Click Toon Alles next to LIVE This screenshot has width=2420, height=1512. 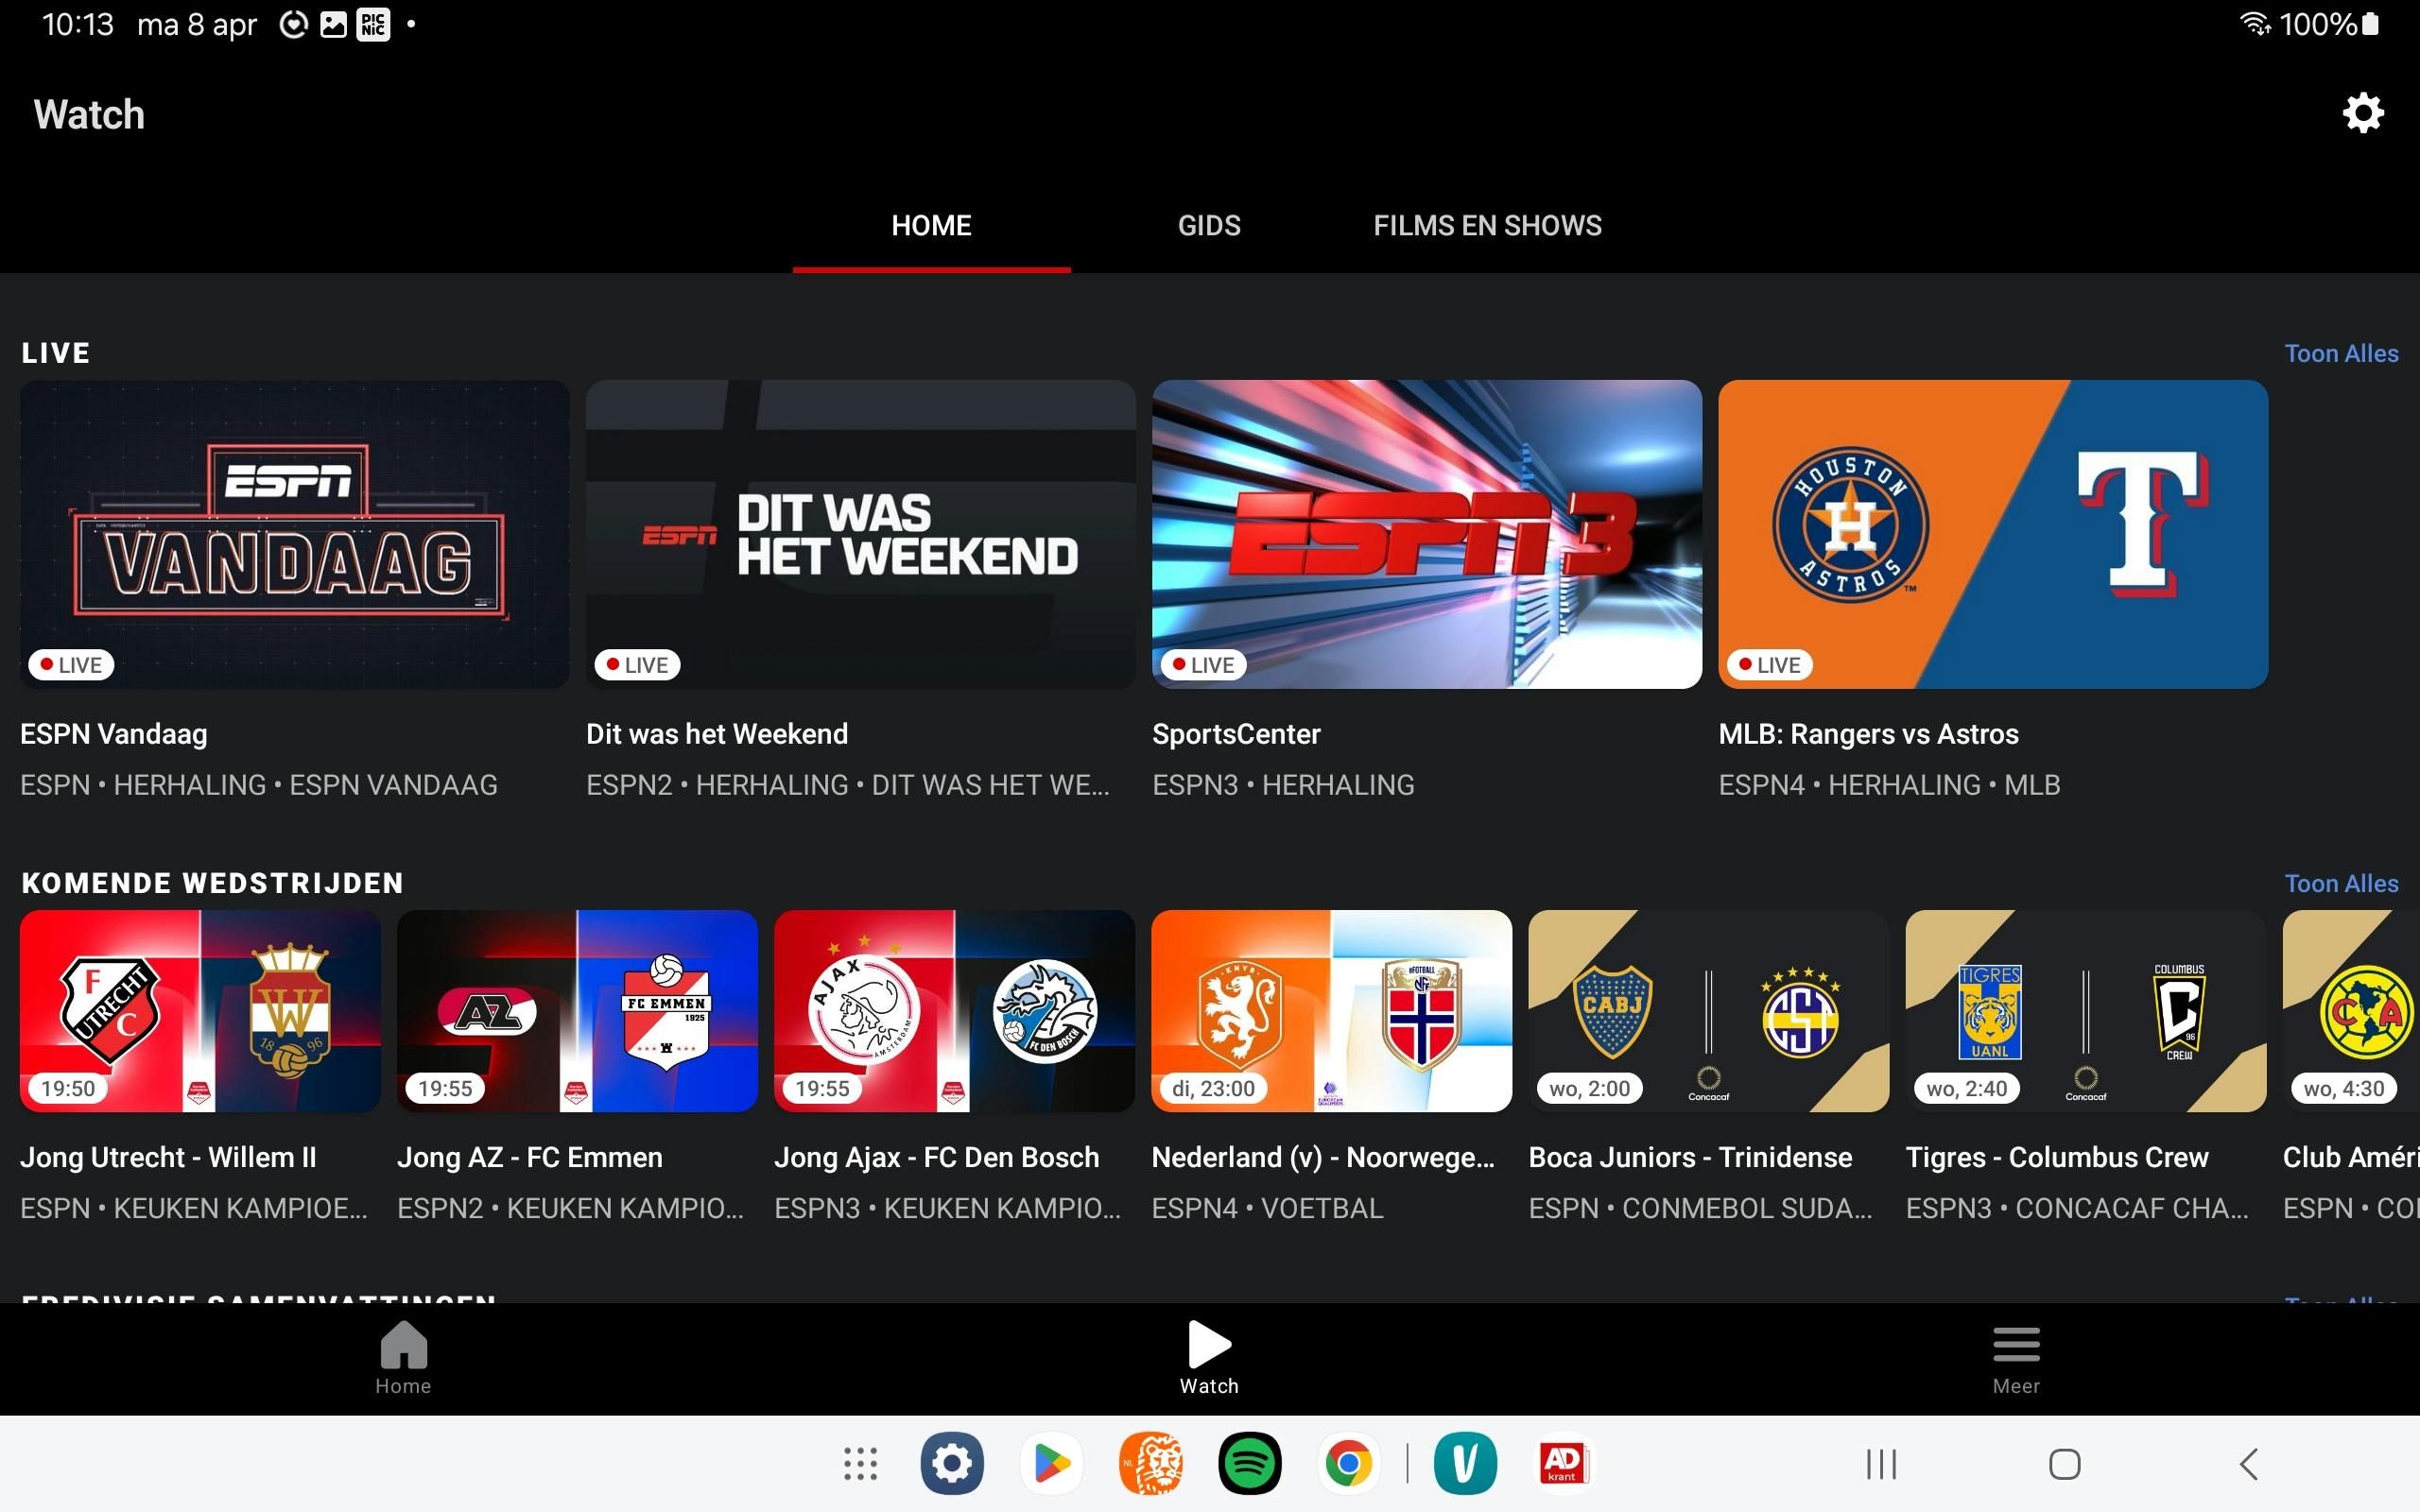pyautogui.click(x=2340, y=354)
